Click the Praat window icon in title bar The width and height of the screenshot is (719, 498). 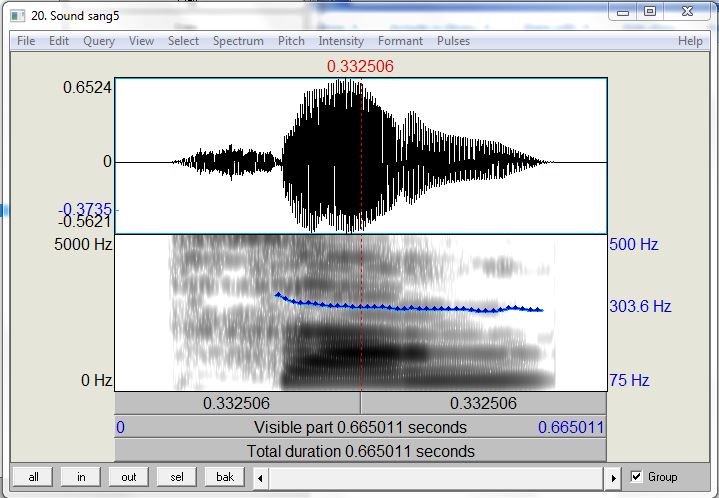17,16
